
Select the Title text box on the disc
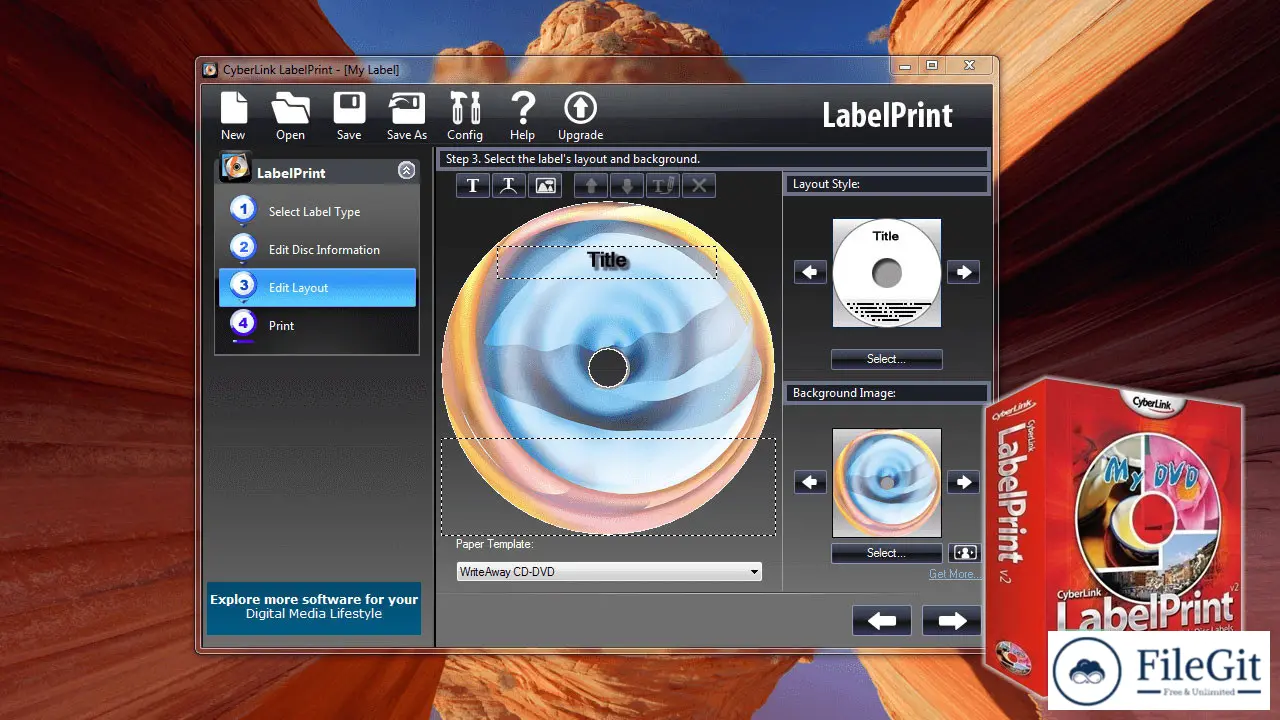(607, 262)
